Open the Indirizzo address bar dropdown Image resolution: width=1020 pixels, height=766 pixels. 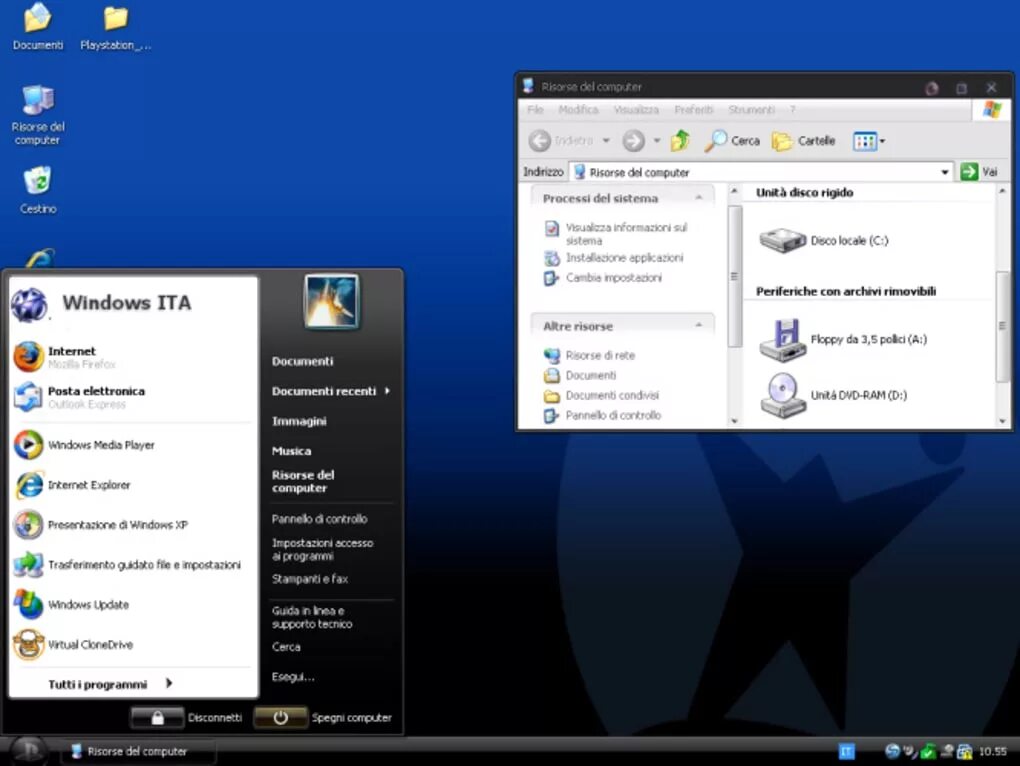tap(945, 172)
